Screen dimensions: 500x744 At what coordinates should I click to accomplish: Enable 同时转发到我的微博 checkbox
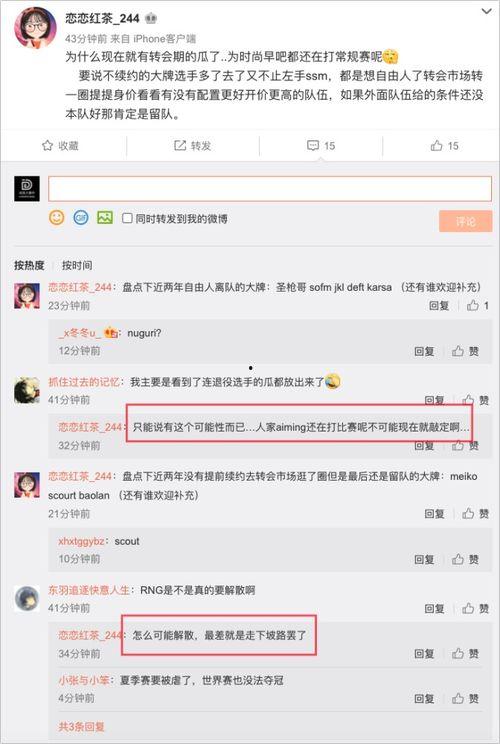(127, 218)
